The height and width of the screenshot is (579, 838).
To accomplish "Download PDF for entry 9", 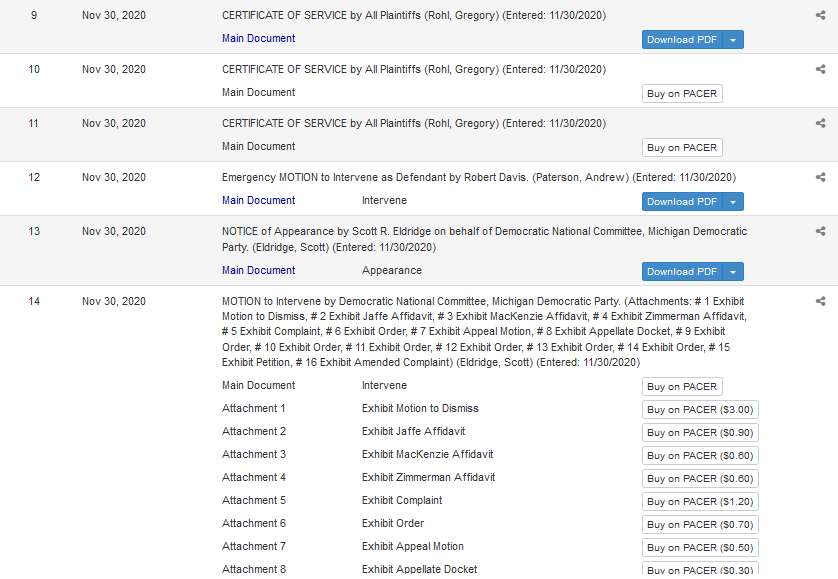I will tap(682, 40).
